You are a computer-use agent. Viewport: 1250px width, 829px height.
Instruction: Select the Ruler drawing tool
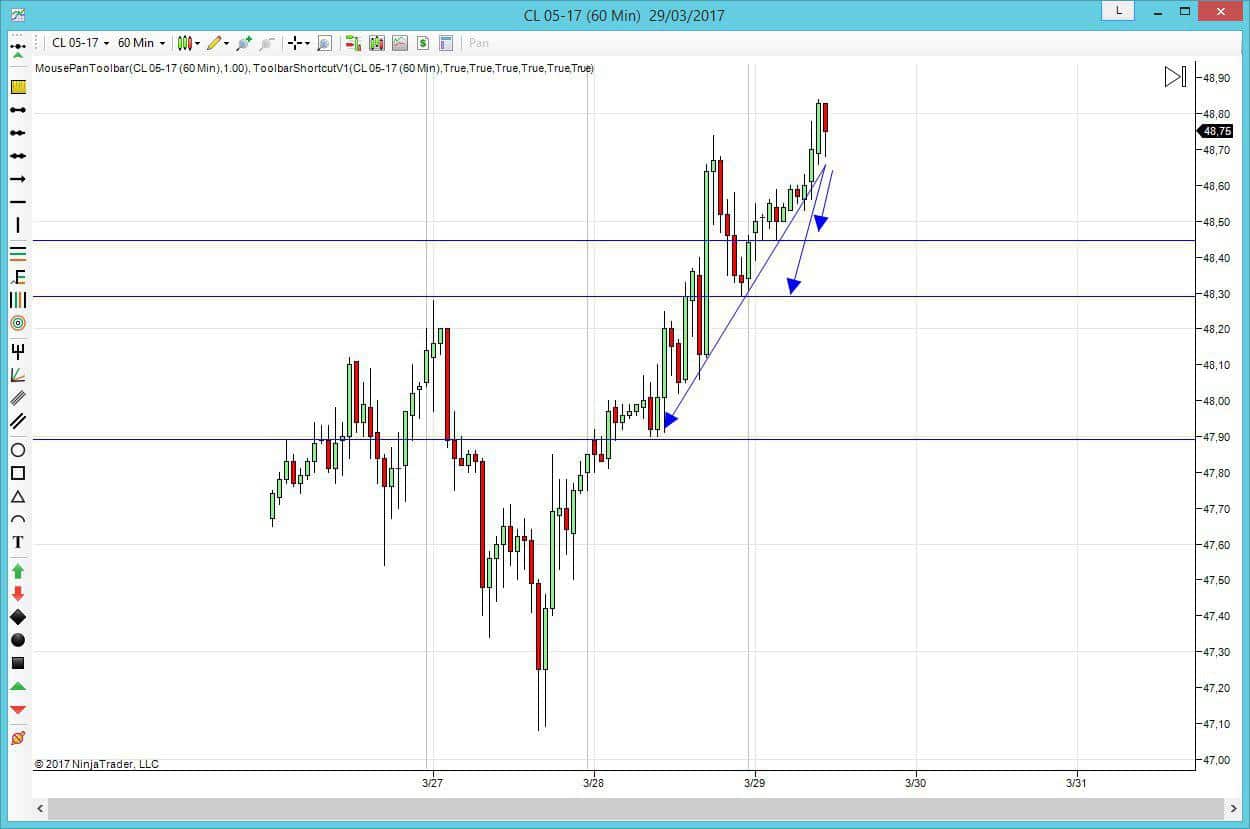tap(18, 87)
